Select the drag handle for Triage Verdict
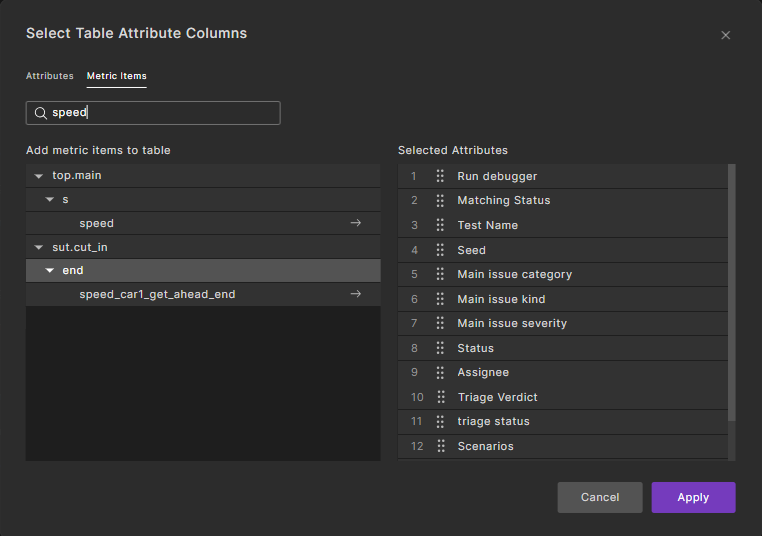Screen dimensions: 762x536 (440, 397)
